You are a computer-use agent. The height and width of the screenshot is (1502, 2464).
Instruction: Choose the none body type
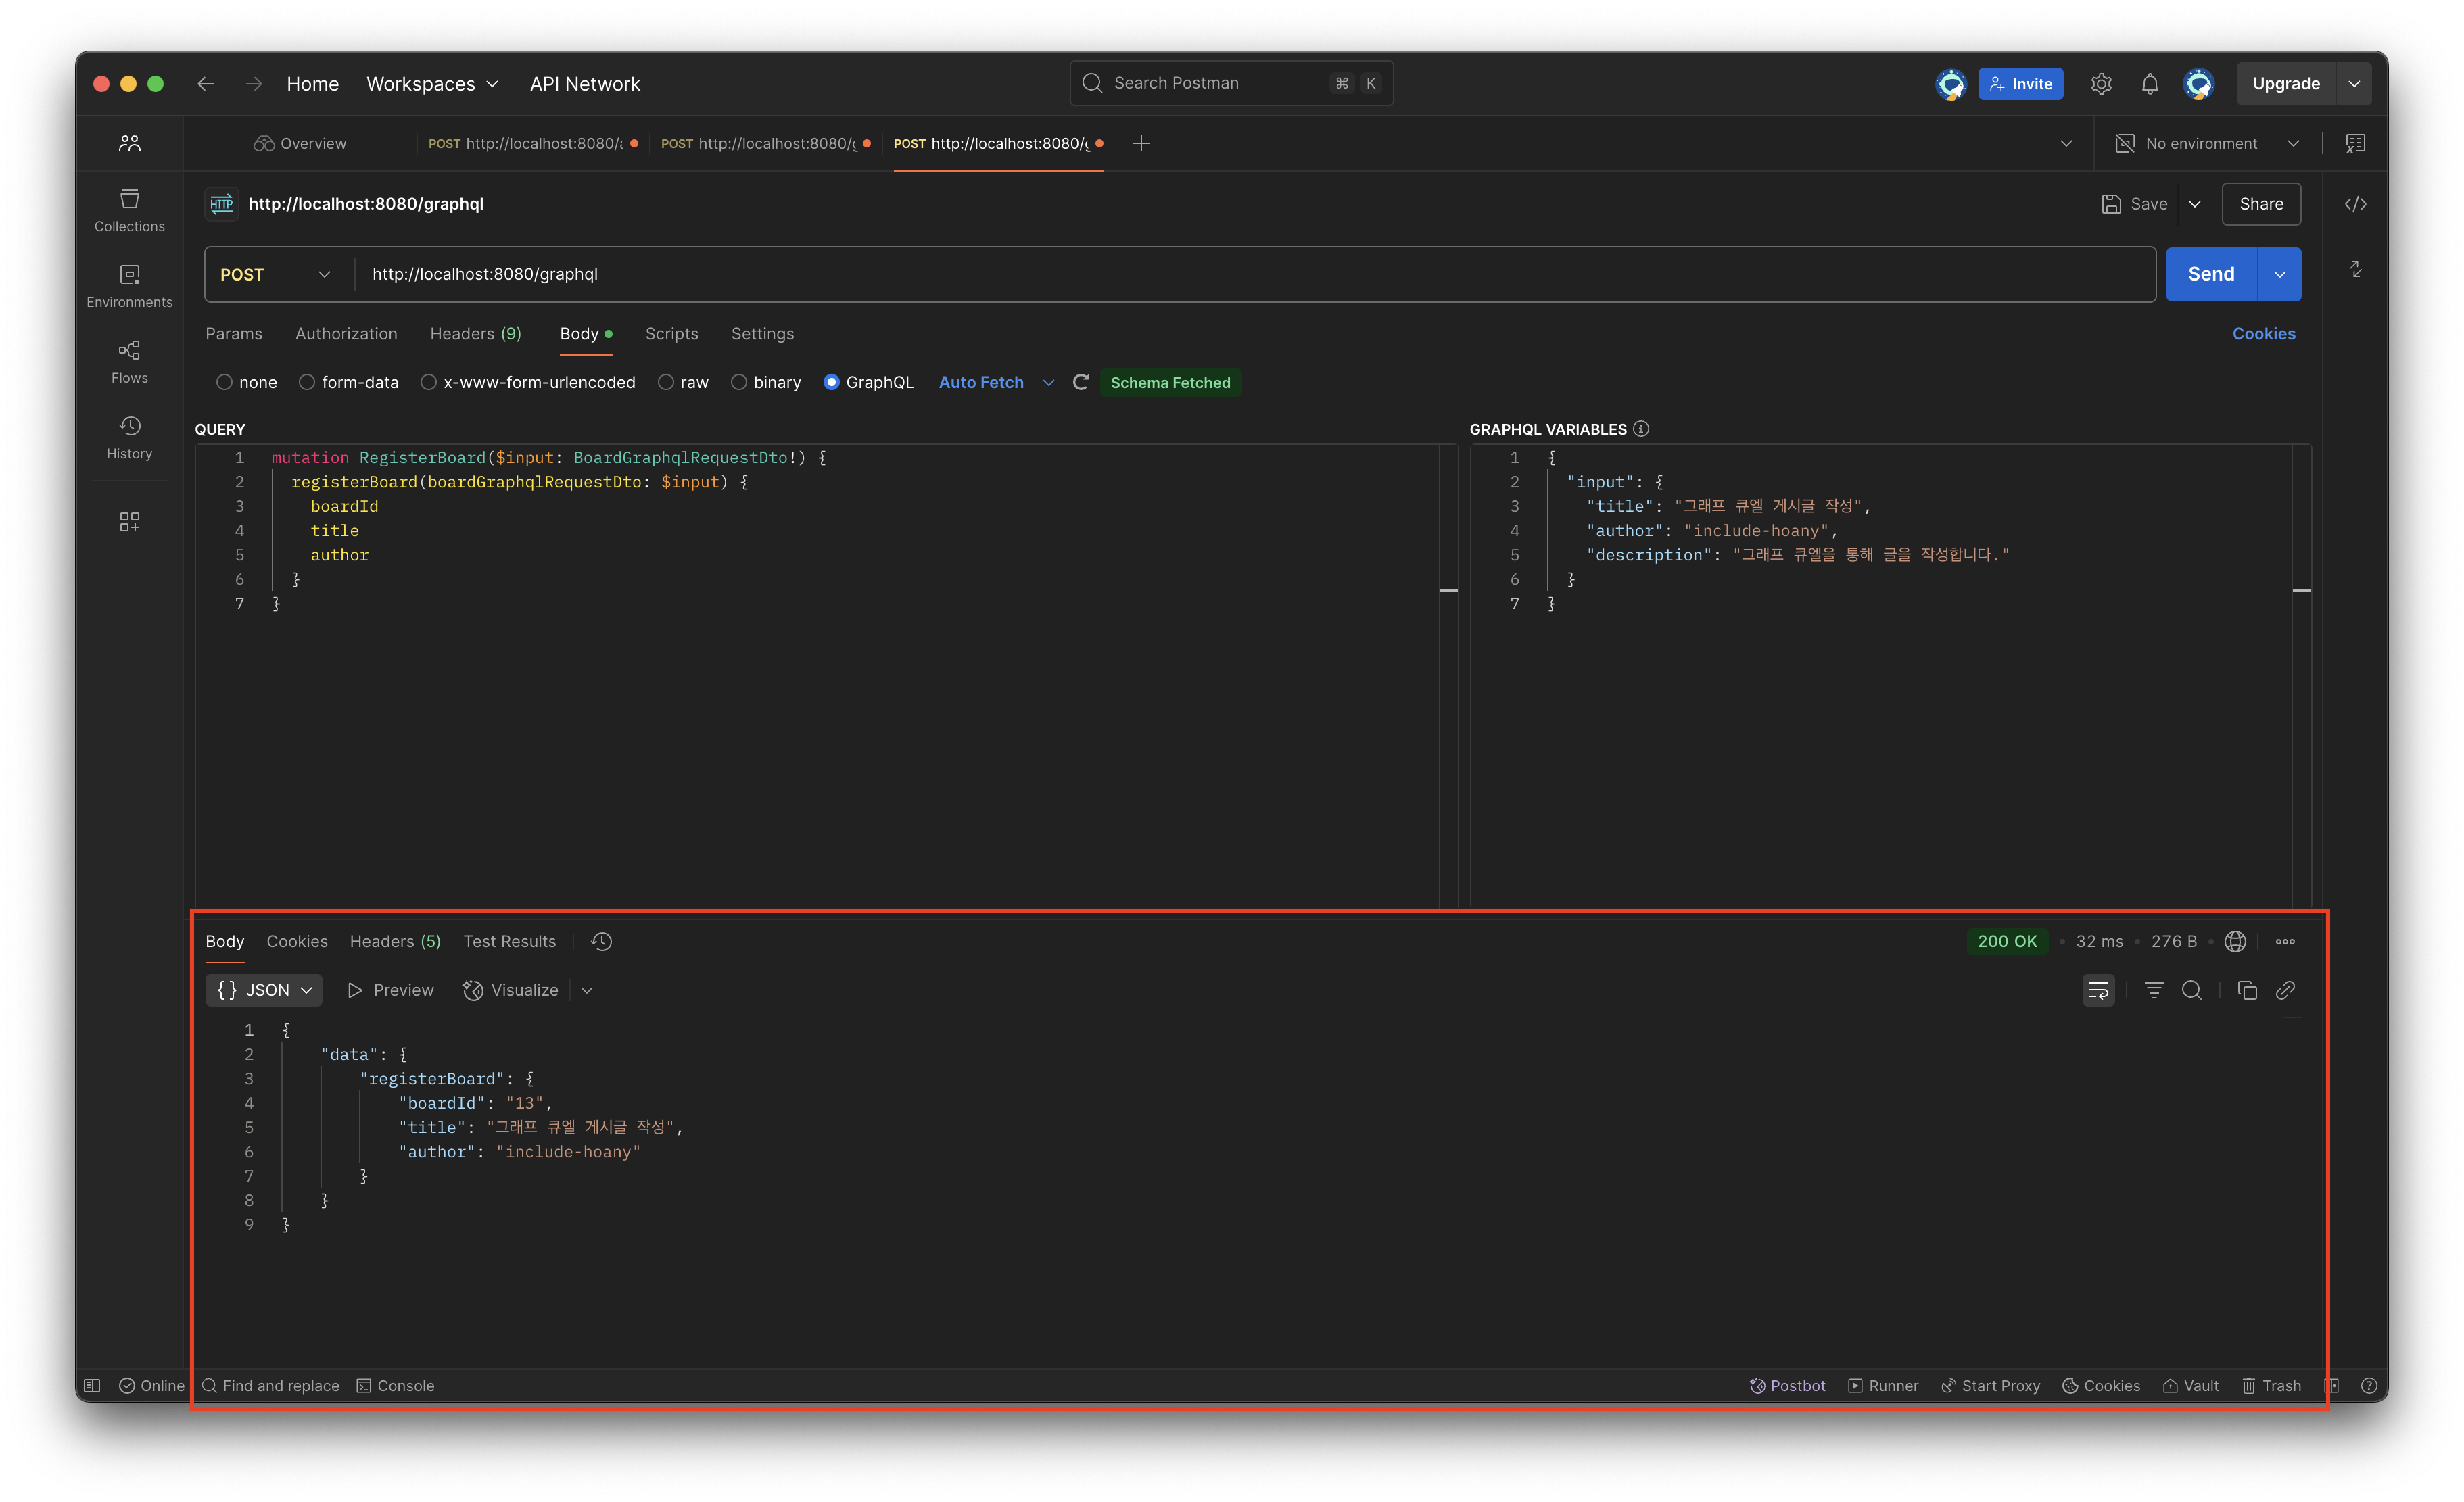coord(225,382)
